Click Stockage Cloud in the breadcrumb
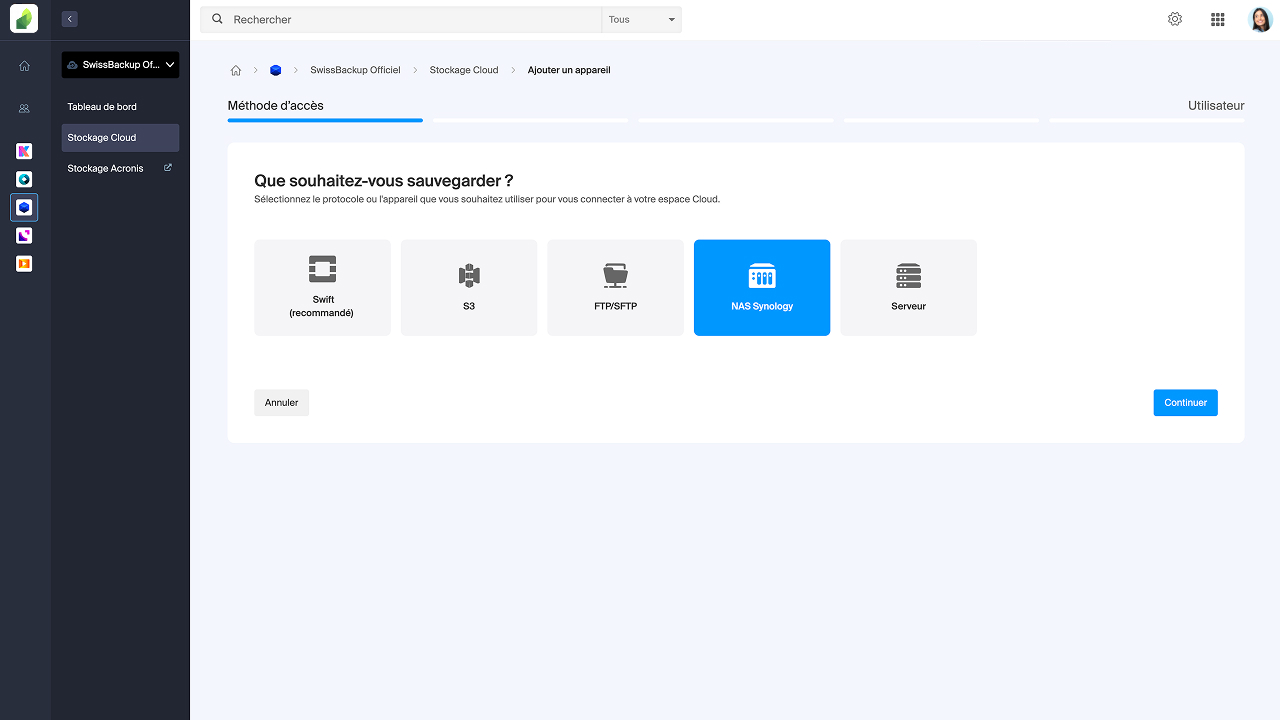The width and height of the screenshot is (1280, 720). click(463, 70)
